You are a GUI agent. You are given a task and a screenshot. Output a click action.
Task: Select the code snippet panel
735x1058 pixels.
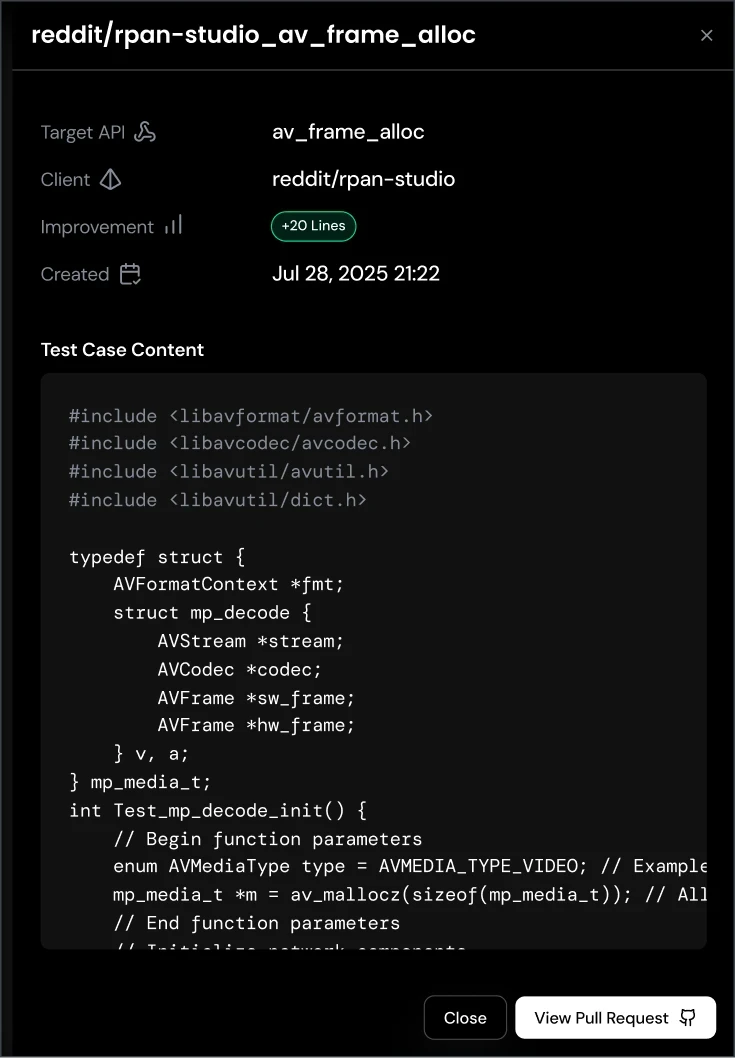click(x=373, y=660)
